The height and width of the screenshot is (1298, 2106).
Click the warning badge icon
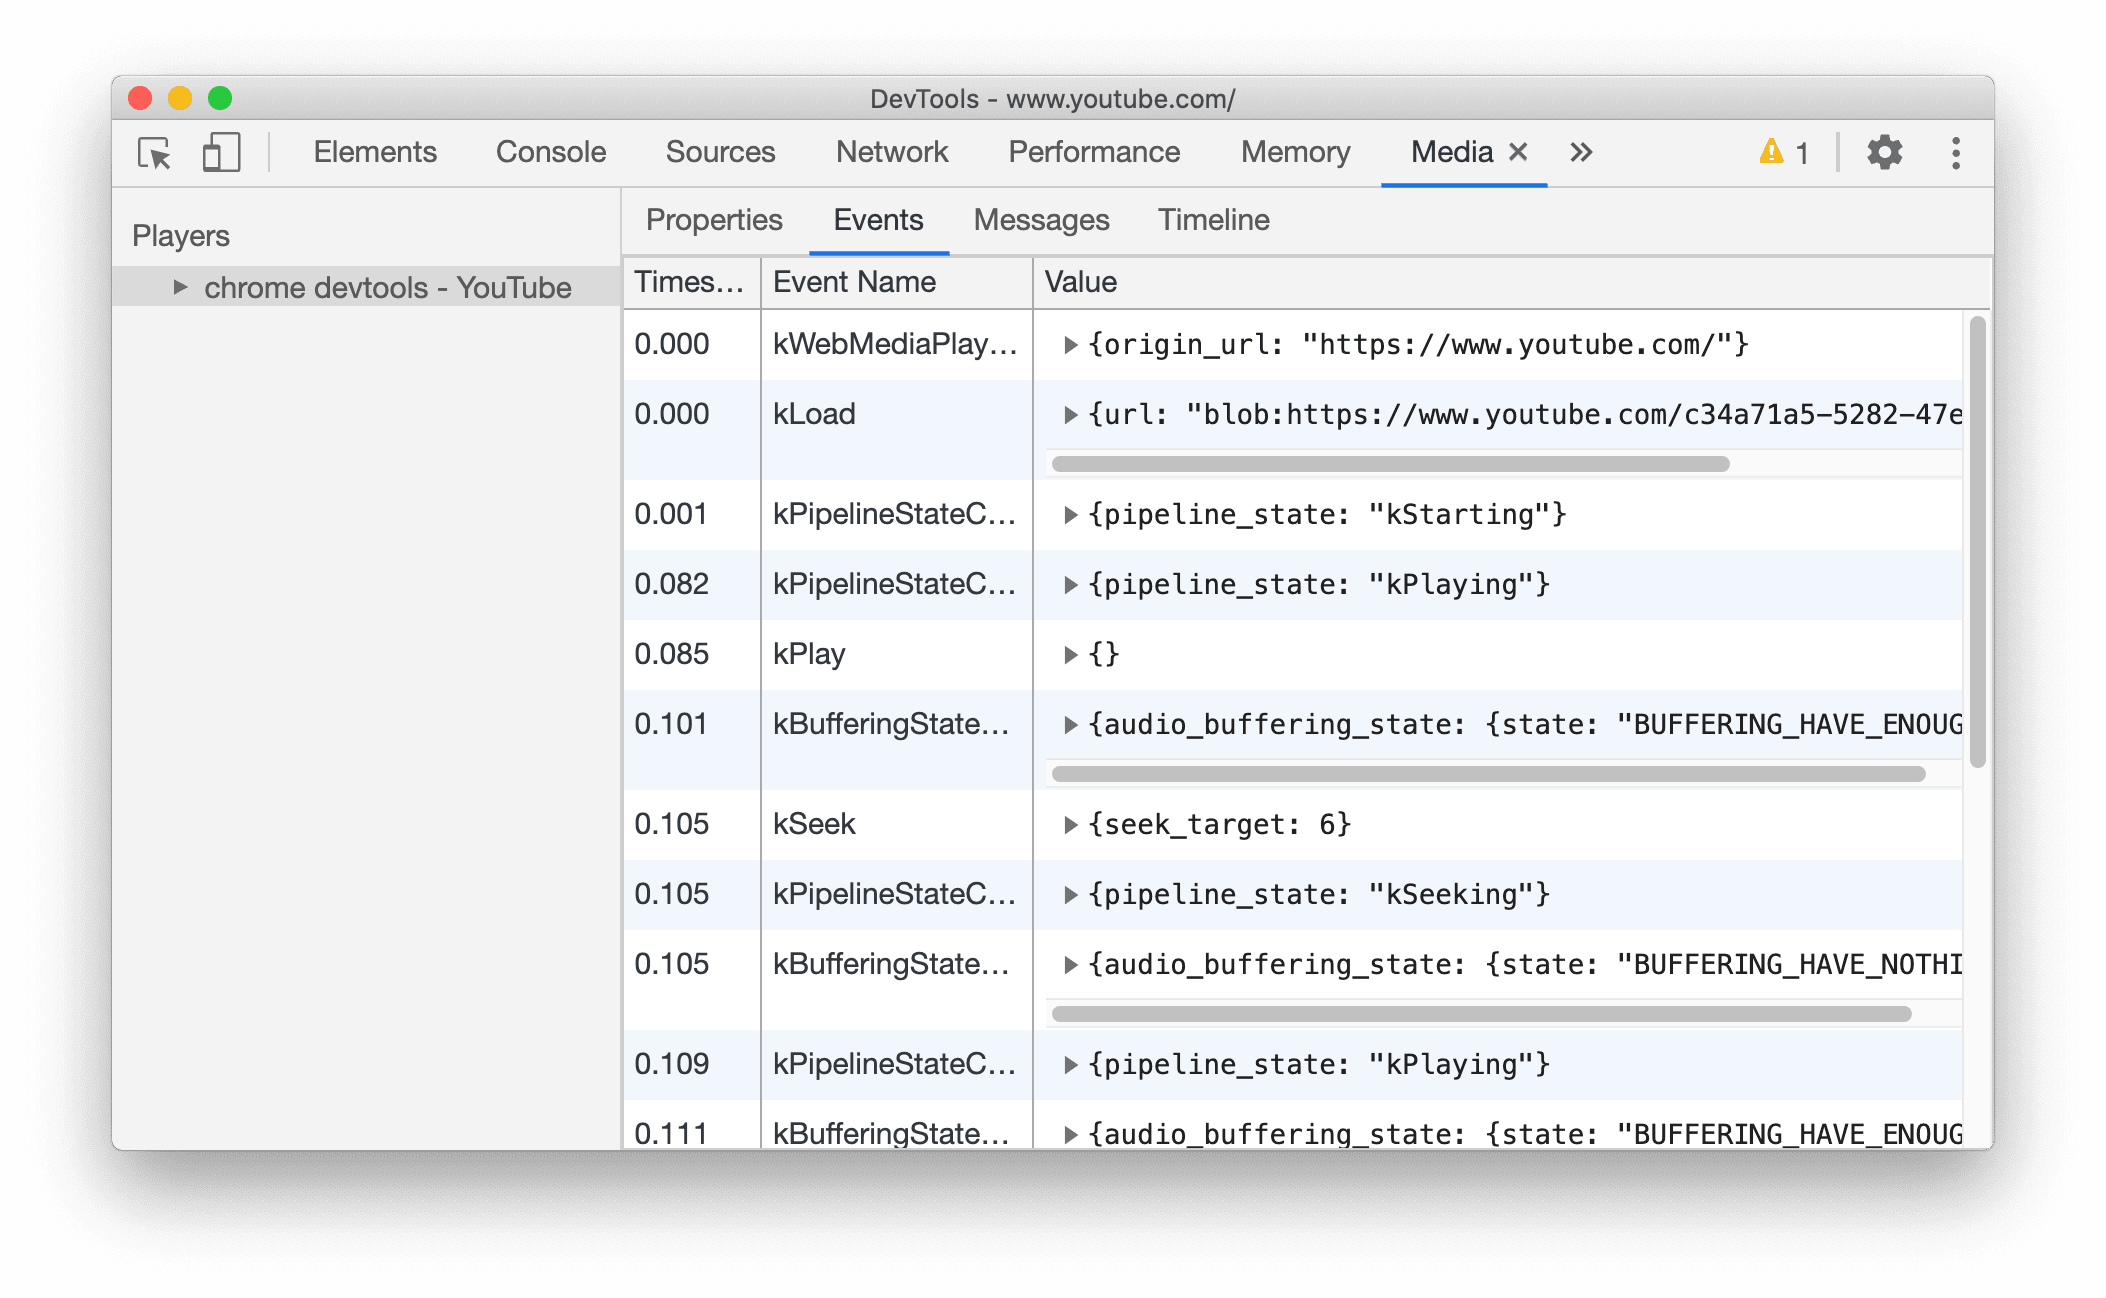click(1772, 153)
